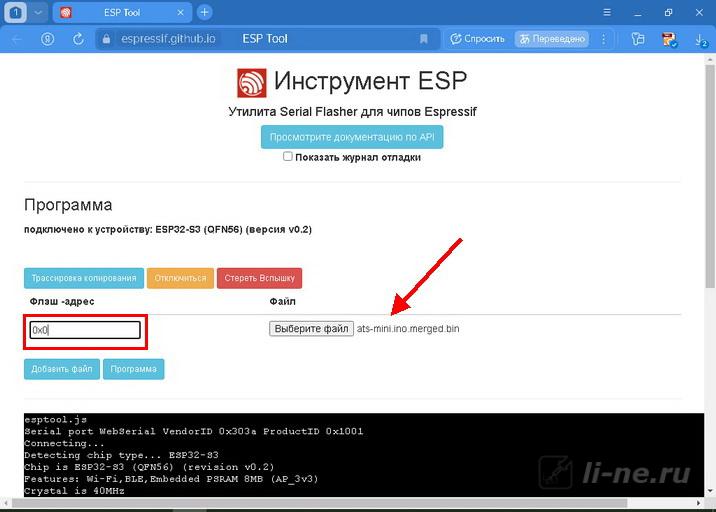
Task: Close the ESP Tool tab
Action: 180,13
